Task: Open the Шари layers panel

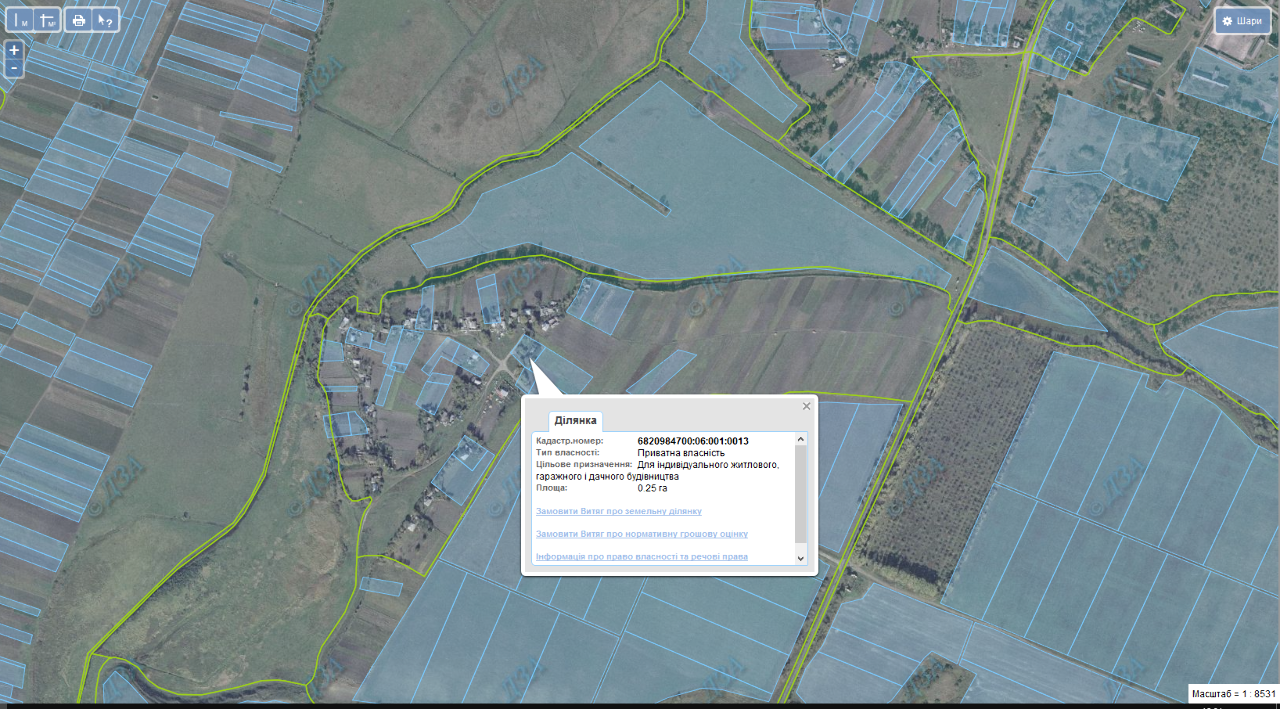Action: pyautogui.click(x=1242, y=21)
